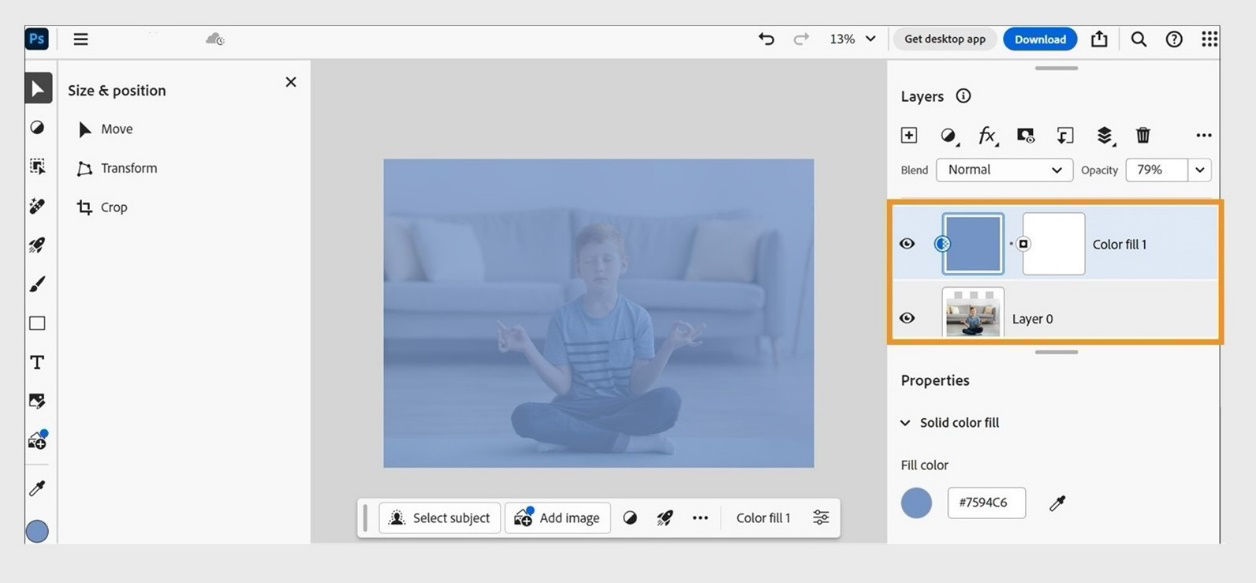Hide the Color fill 1 layer

(x=907, y=242)
